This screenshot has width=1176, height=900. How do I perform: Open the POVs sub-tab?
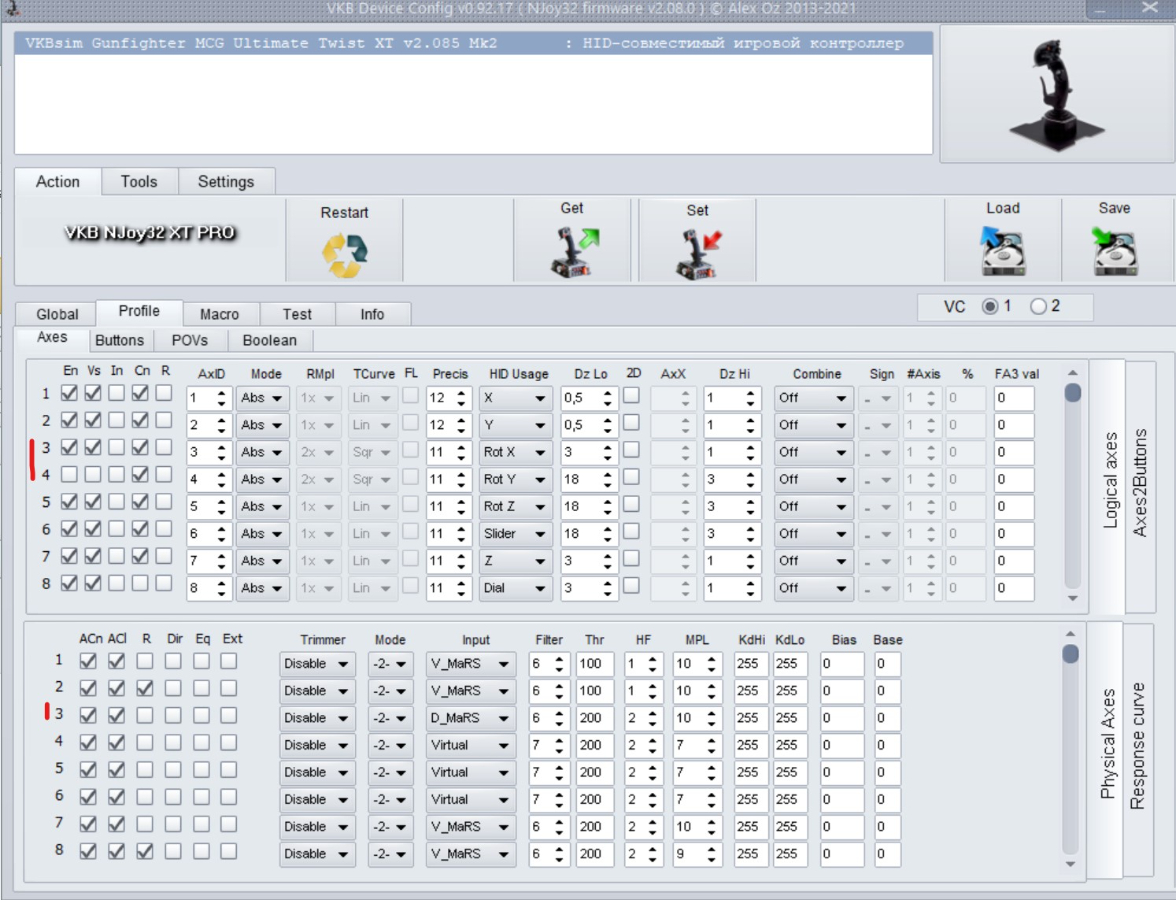pyautogui.click(x=190, y=340)
